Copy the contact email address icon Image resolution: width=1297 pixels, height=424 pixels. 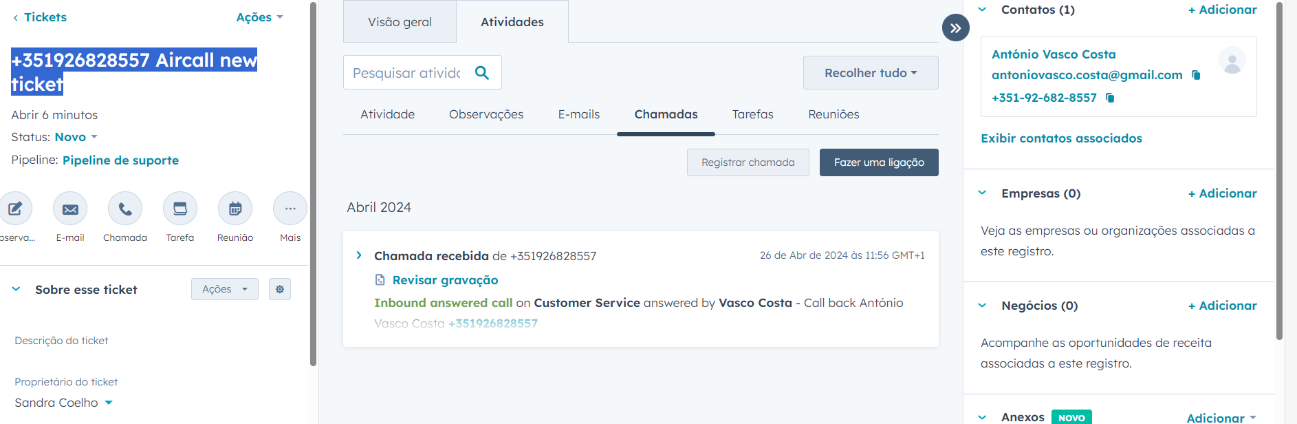pyautogui.click(x=1196, y=75)
